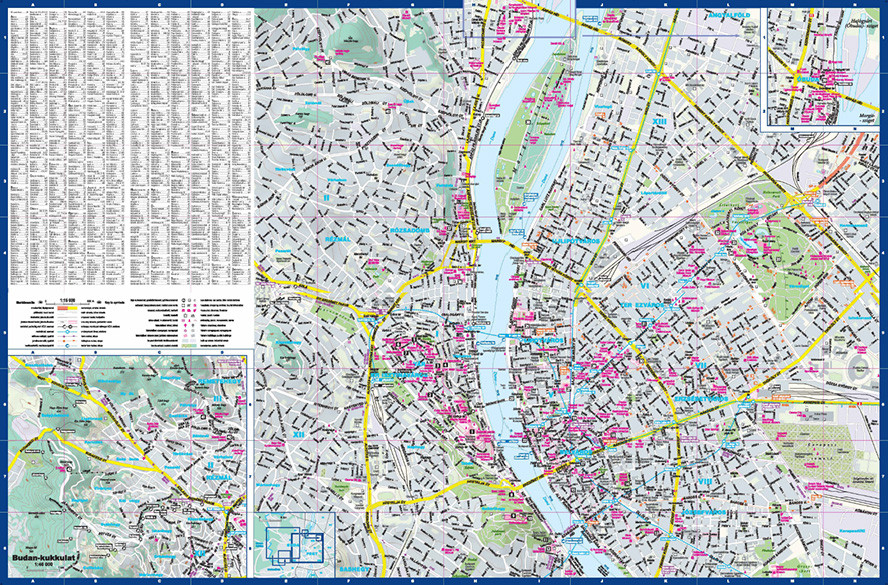Click the ANGYALFÖLD district label
This screenshot has width=888, height=585.
click(x=729, y=15)
